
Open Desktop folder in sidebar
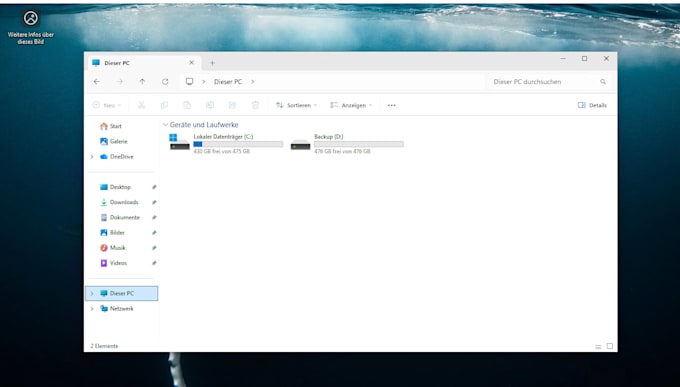(x=115, y=187)
